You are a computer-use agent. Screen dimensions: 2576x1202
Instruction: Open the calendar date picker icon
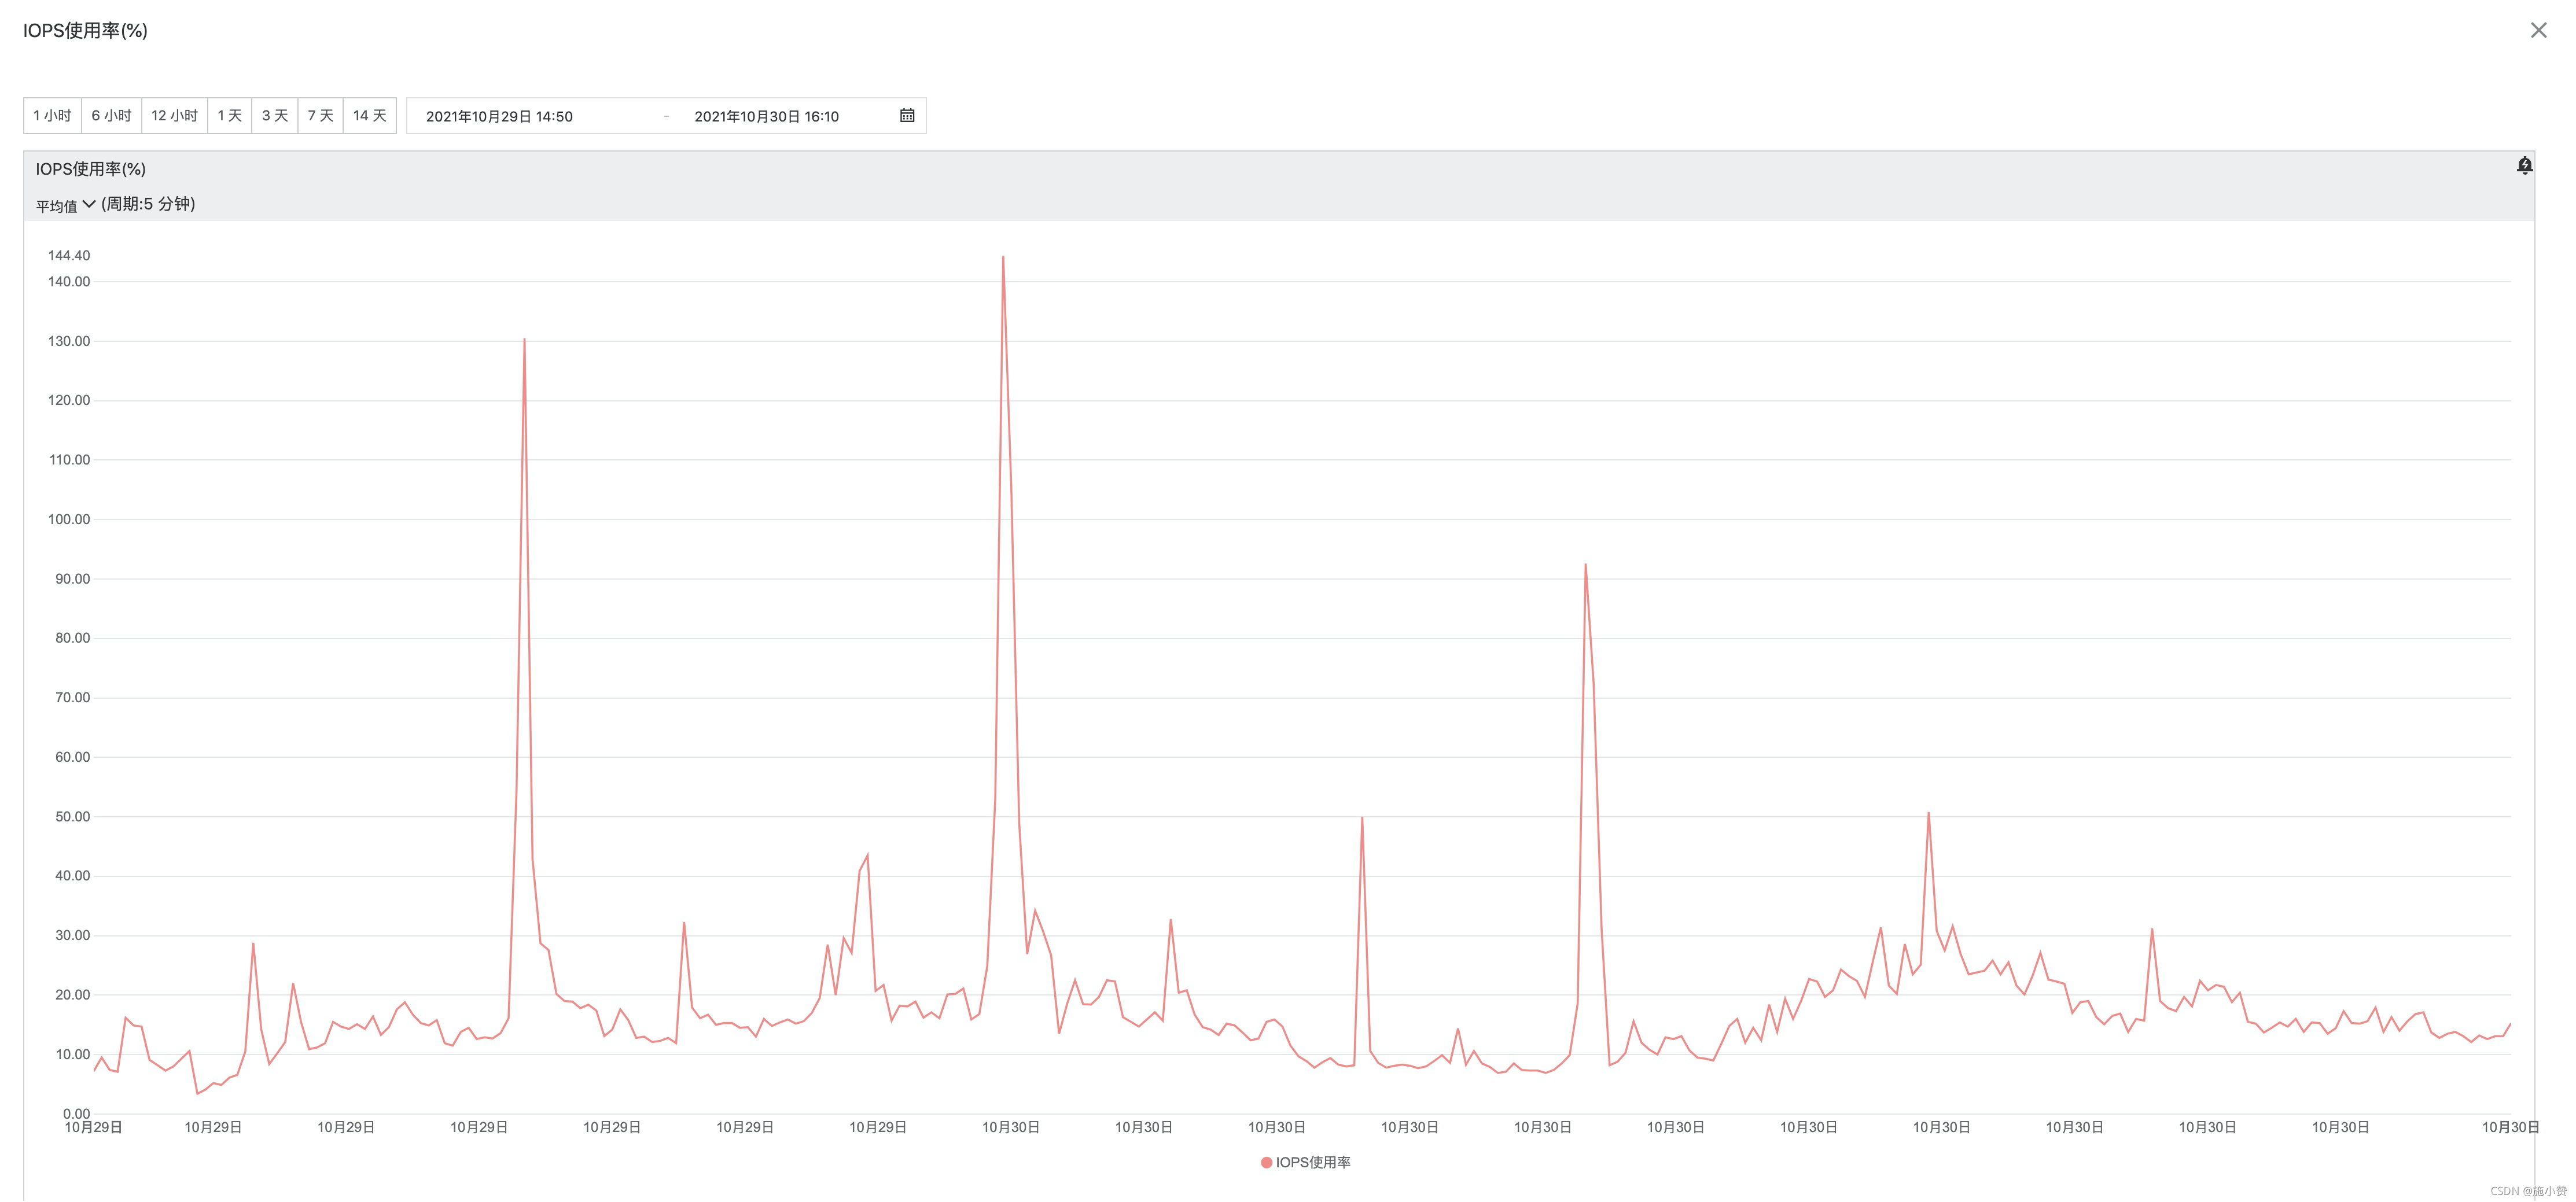pyautogui.click(x=907, y=116)
